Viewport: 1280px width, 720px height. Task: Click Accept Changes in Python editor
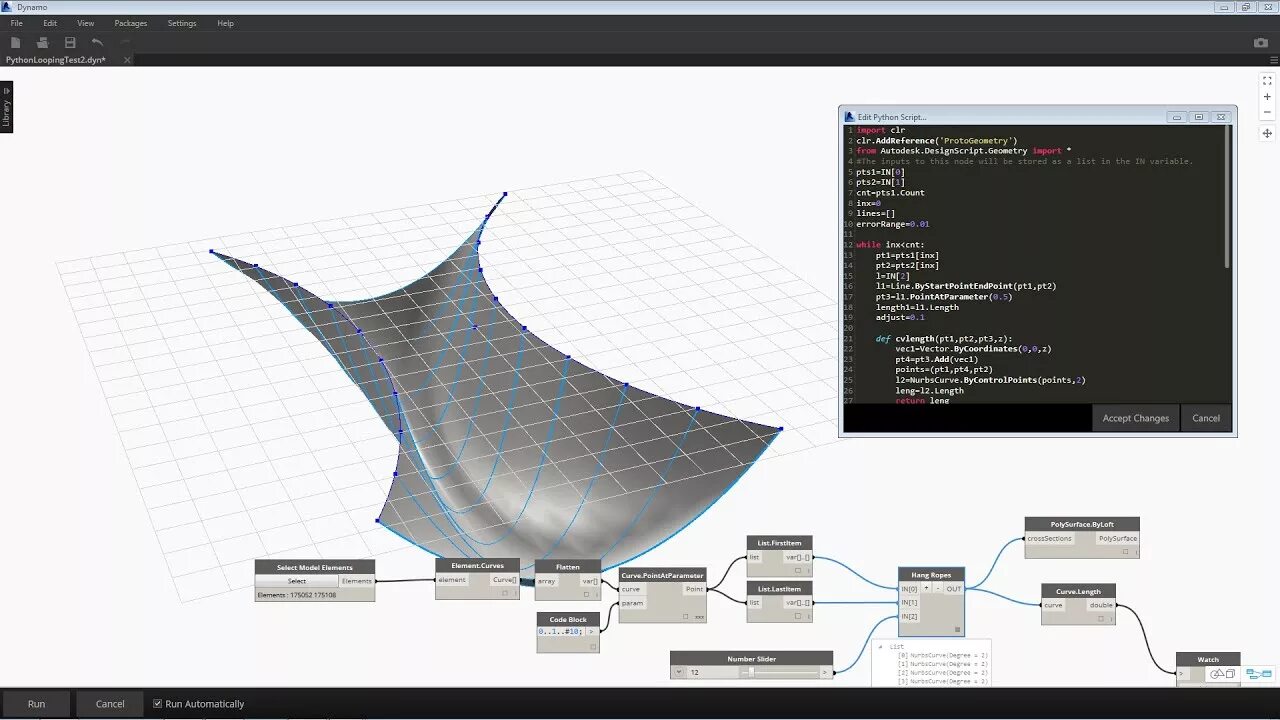1136,418
